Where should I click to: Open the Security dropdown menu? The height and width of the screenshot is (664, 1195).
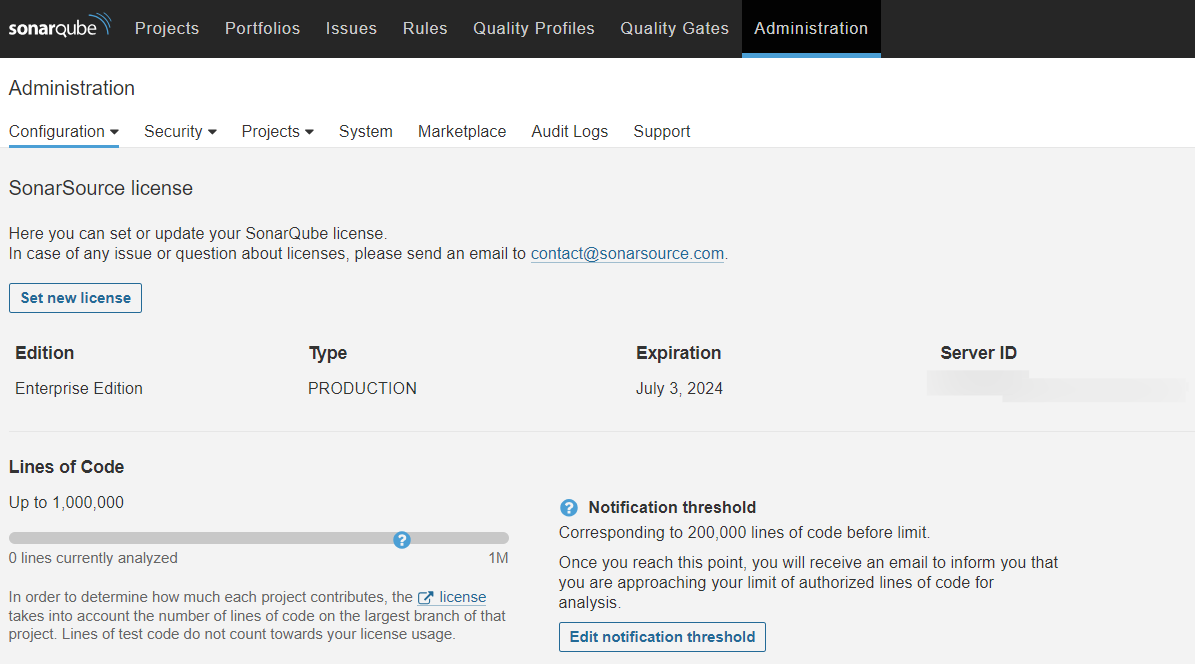(180, 131)
